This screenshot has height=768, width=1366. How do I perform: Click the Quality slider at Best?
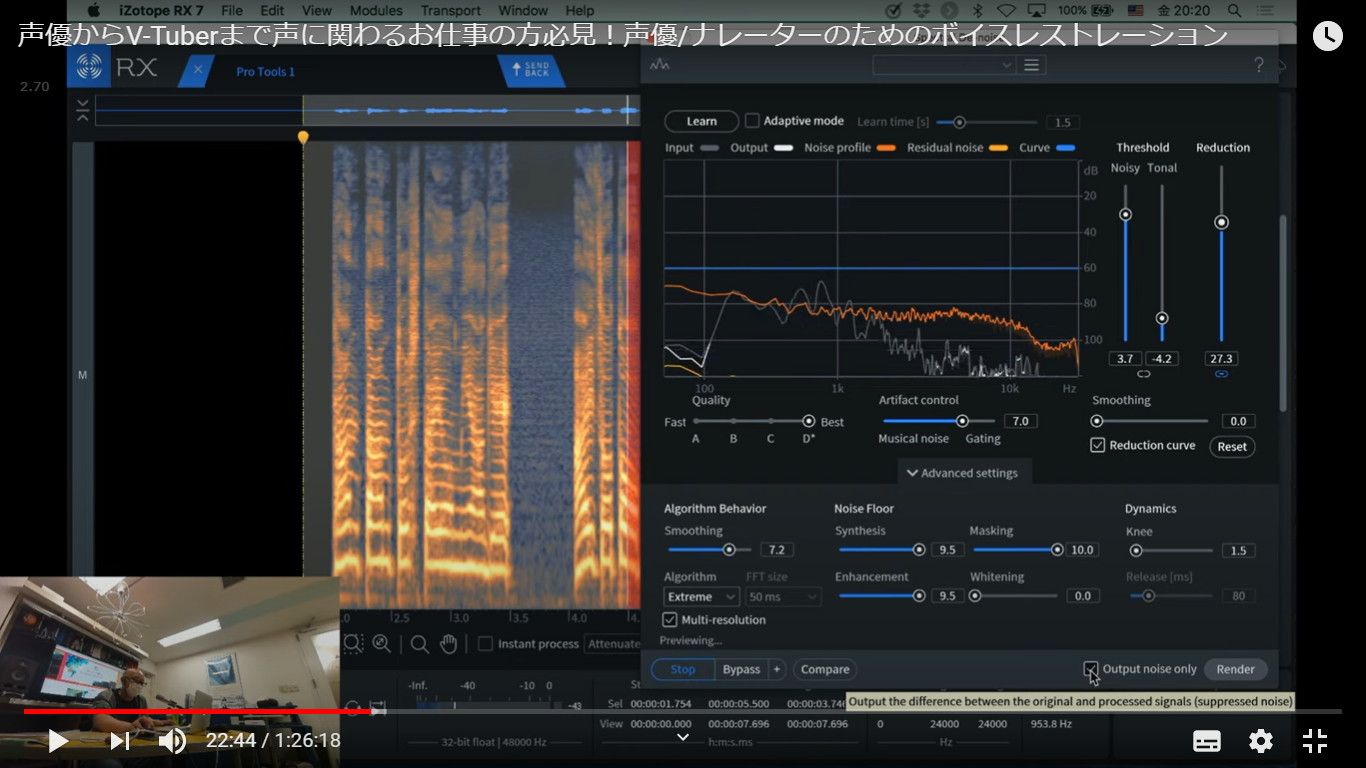[x=808, y=421]
